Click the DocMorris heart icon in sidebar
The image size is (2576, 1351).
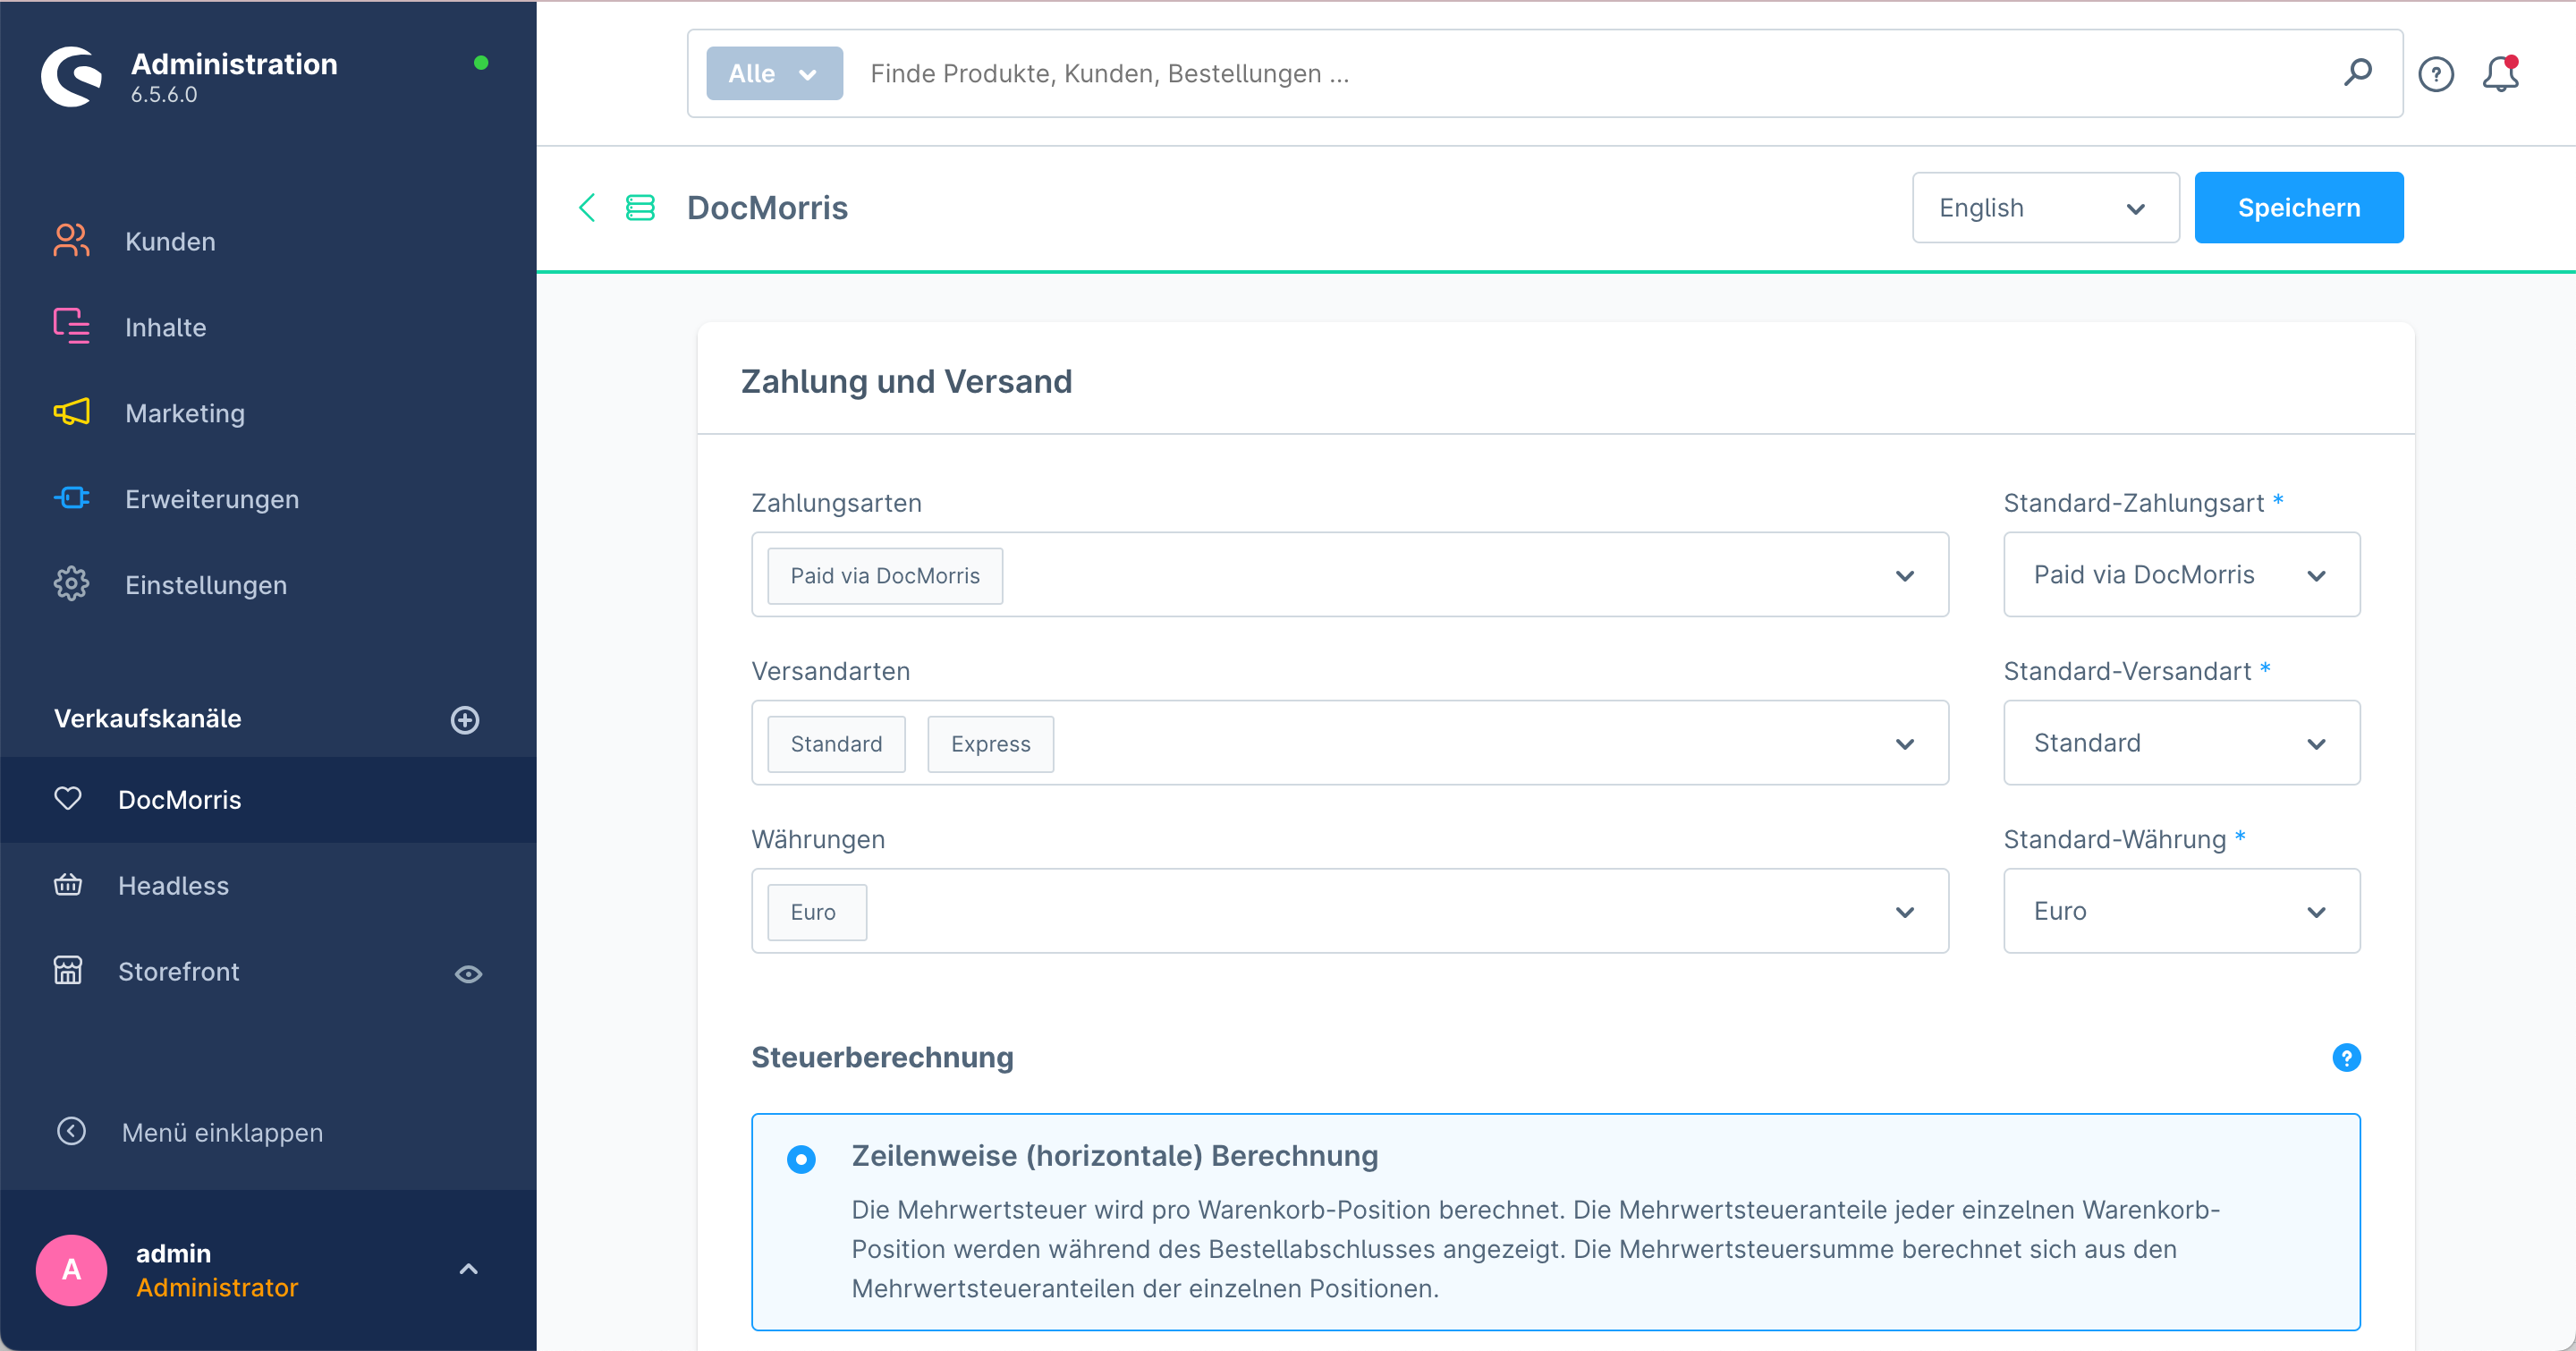point(68,799)
